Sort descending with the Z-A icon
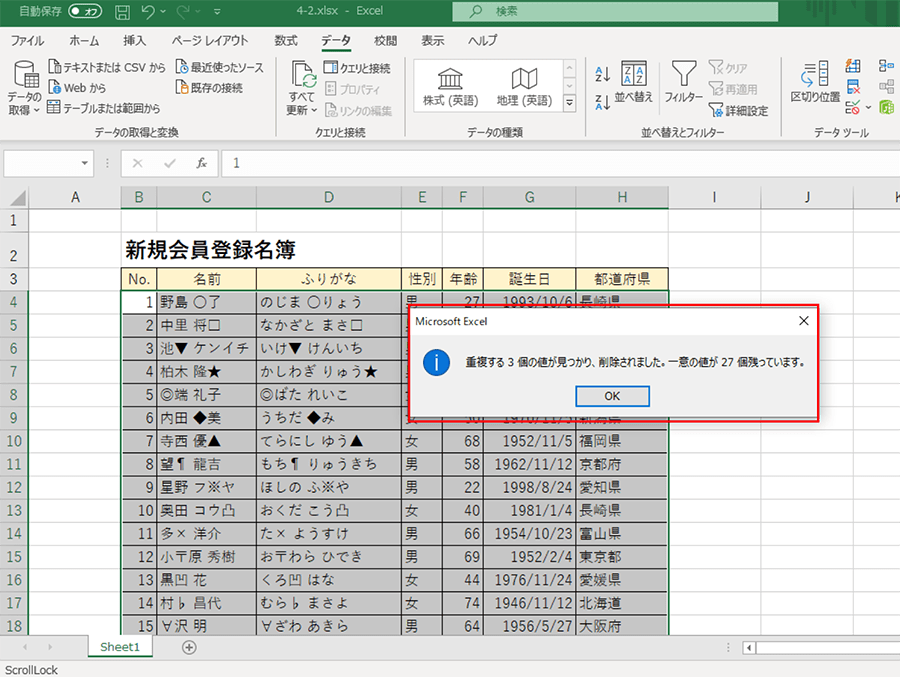The height and width of the screenshot is (677, 900). (x=602, y=101)
